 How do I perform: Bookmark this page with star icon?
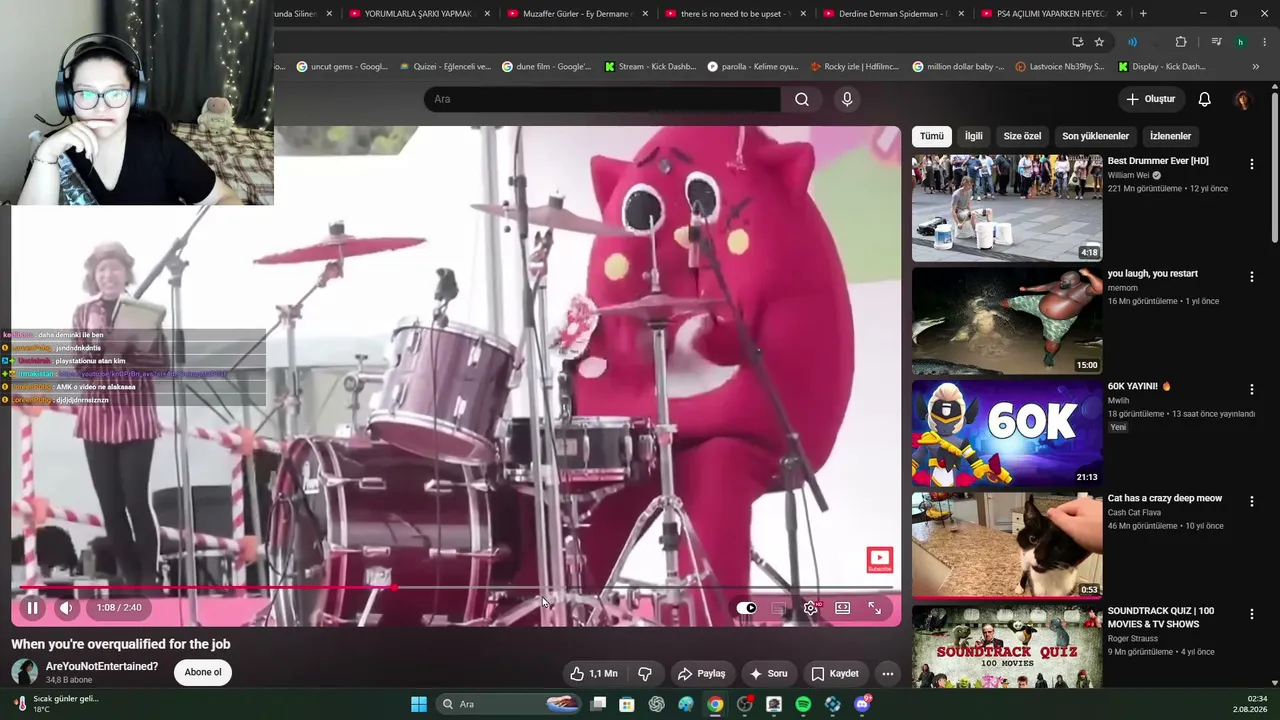click(x=1099, y=42)
